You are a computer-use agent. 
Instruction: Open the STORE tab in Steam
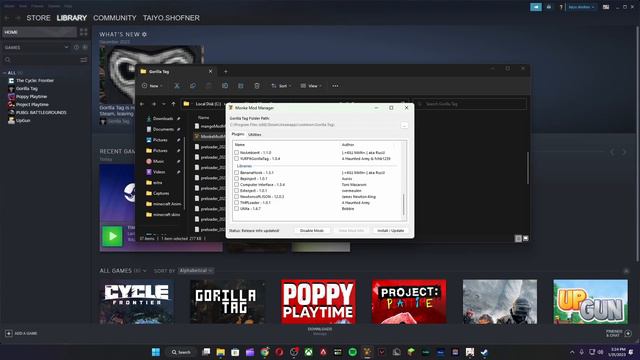coord(38,18)
